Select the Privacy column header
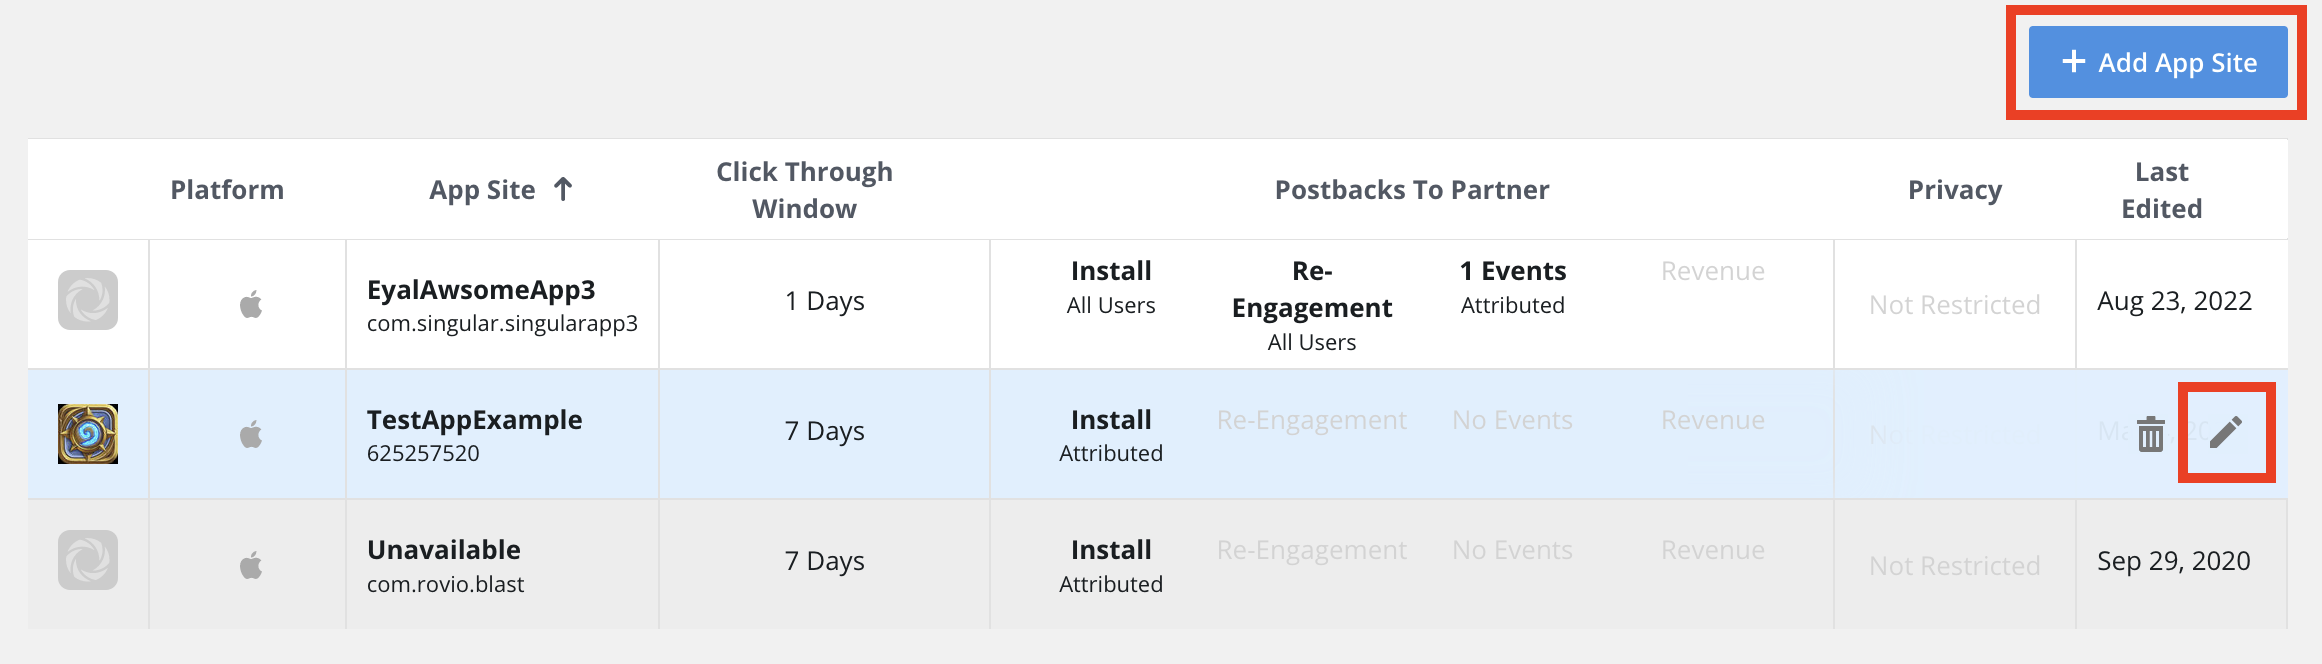Screen dimensions: 2322x664 coord(1954,190)
